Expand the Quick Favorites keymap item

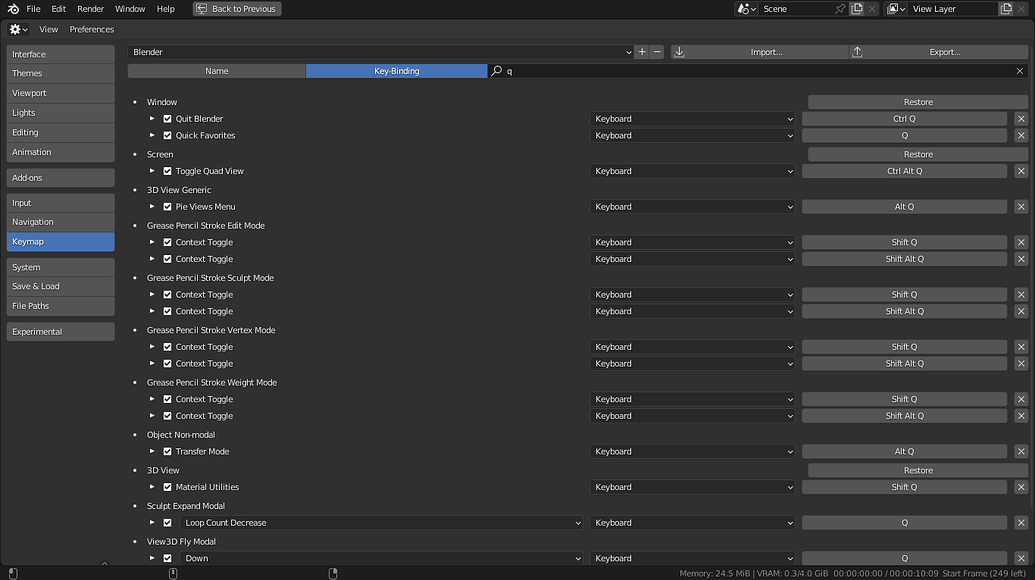tap(152, 135)
